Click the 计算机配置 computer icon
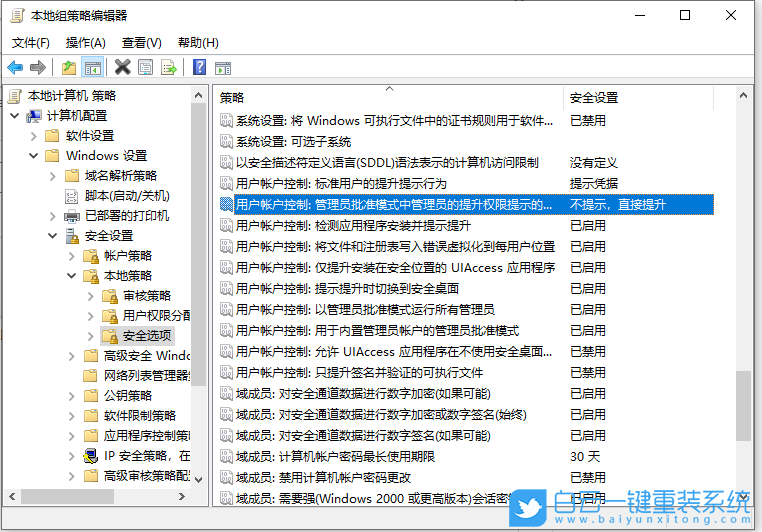This screenshot has height=532, width=762. (34, 116)
